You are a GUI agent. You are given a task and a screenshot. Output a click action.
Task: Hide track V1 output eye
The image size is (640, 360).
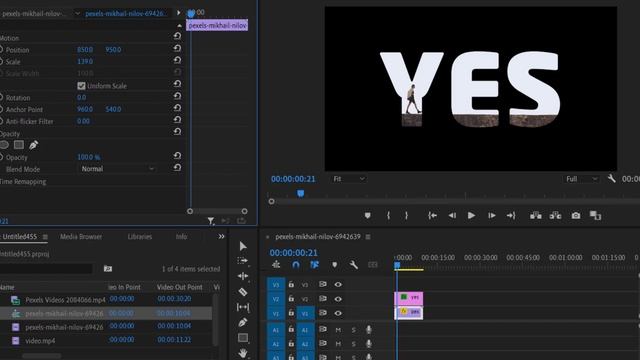point(338,313)
